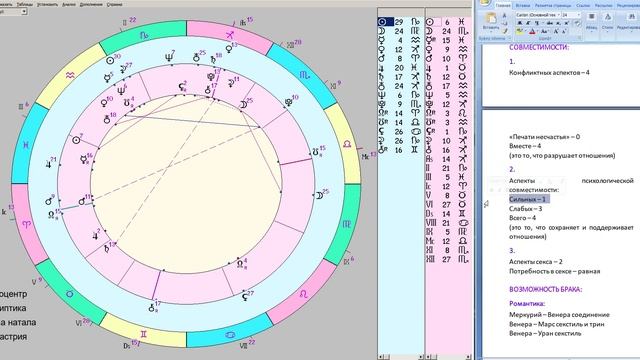Click the Pisces sign segment on zodiac ring
Viewport: 640px width, 360px height.
point(27,144)
